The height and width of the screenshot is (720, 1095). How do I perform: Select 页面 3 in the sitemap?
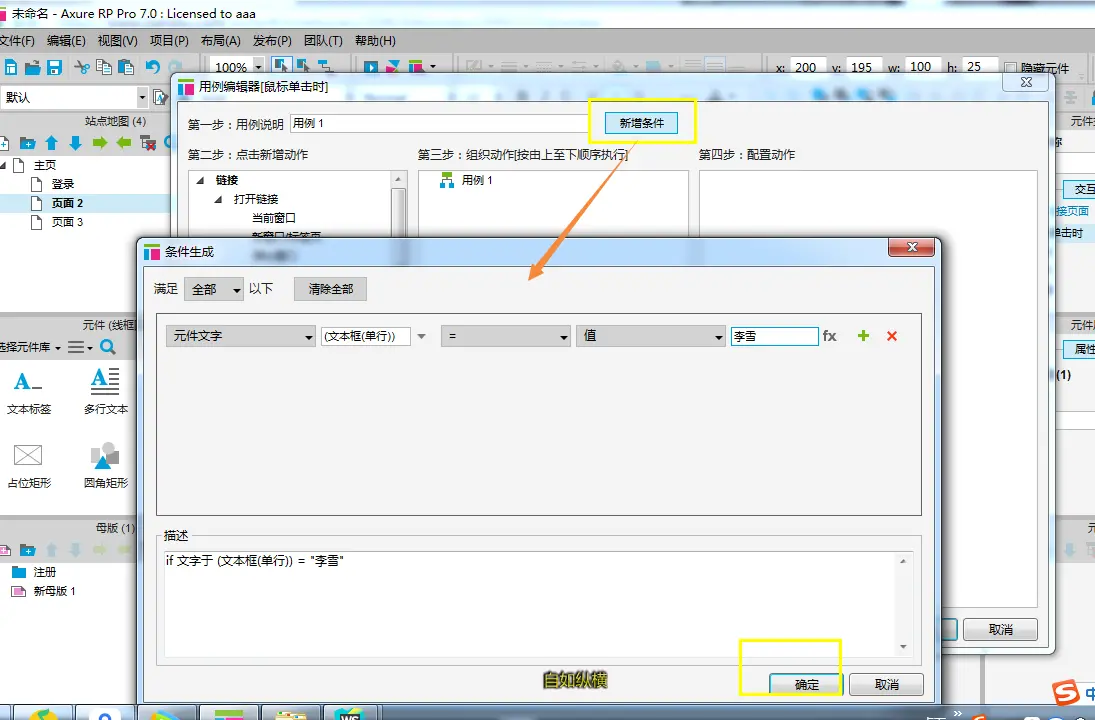tap(67, 222)
